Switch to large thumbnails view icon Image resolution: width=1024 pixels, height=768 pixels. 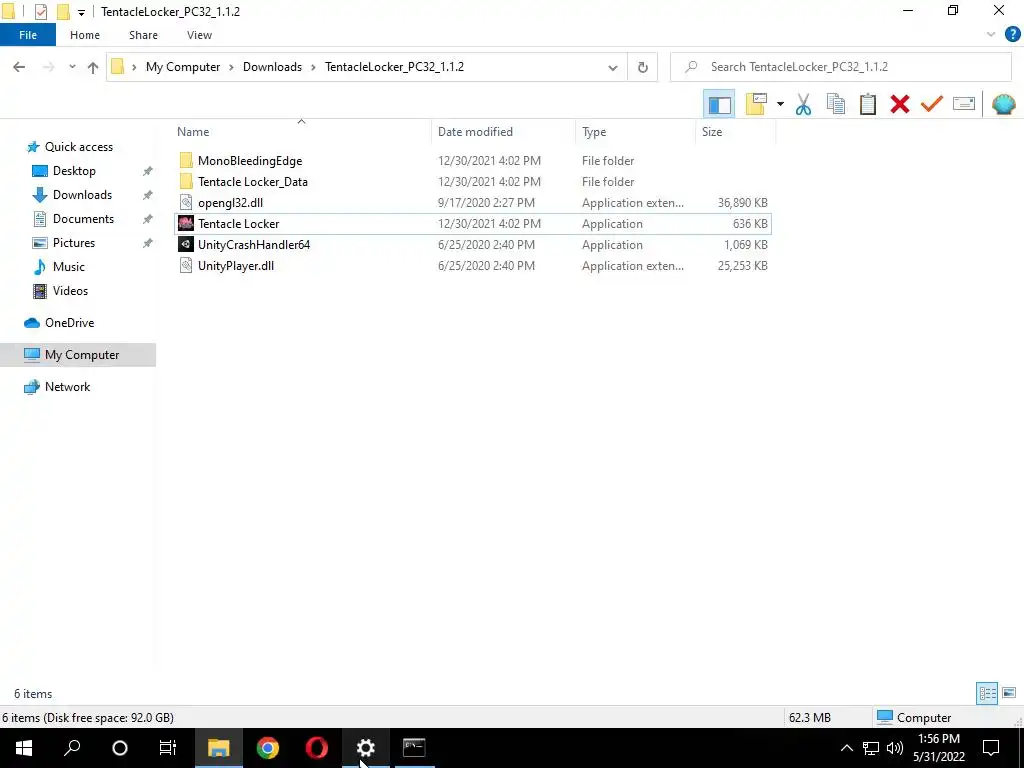[1009, 693]
